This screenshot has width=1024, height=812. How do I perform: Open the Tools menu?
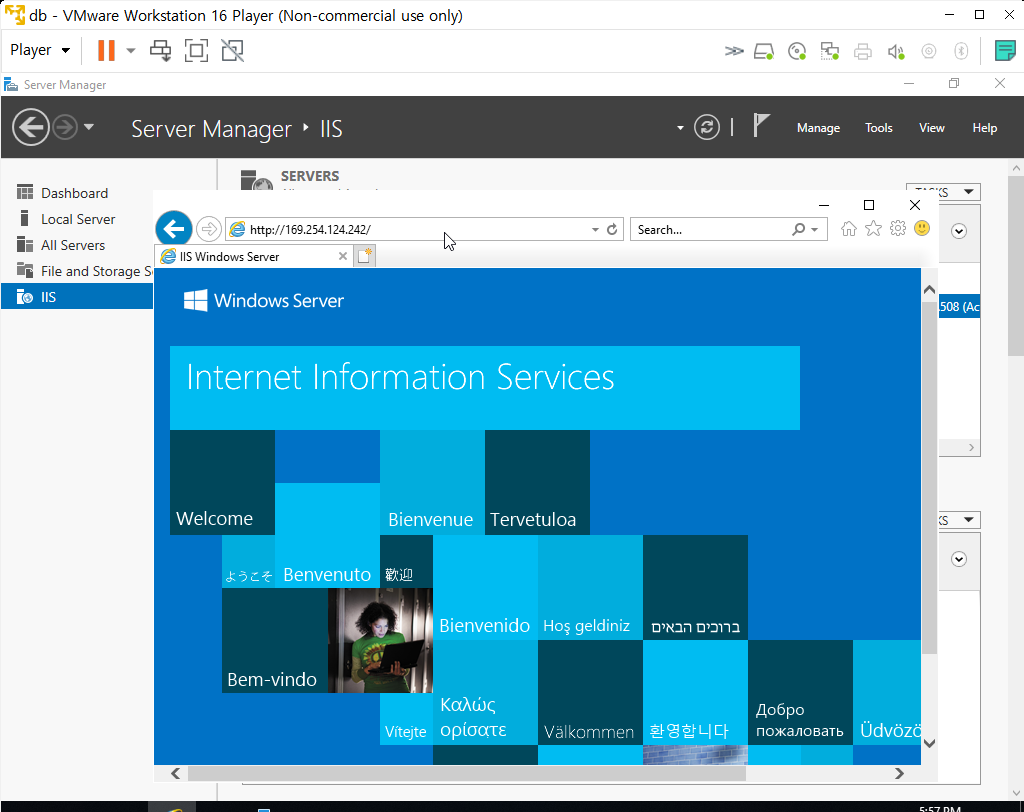click(x=878, y=128)
